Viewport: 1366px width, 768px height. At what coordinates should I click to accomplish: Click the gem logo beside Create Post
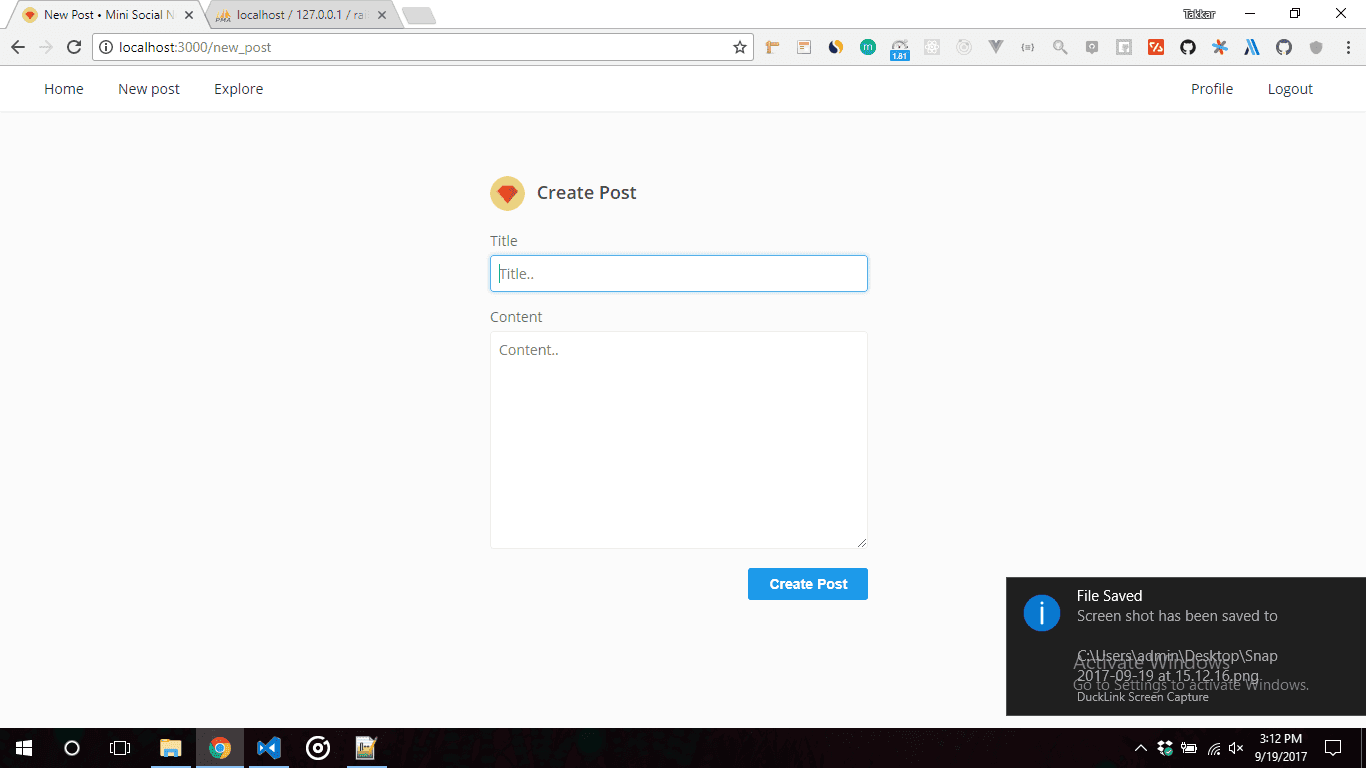(507, 193)
